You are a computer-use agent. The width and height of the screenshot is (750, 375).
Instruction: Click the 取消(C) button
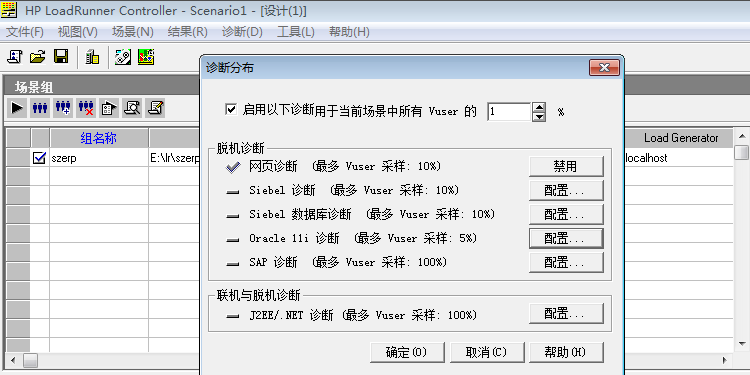pos(486,353)
